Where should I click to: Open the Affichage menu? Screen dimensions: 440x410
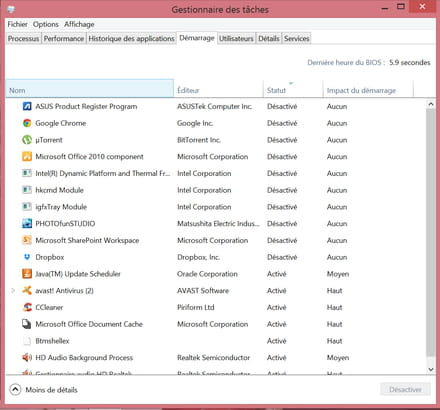coord(79,24)
